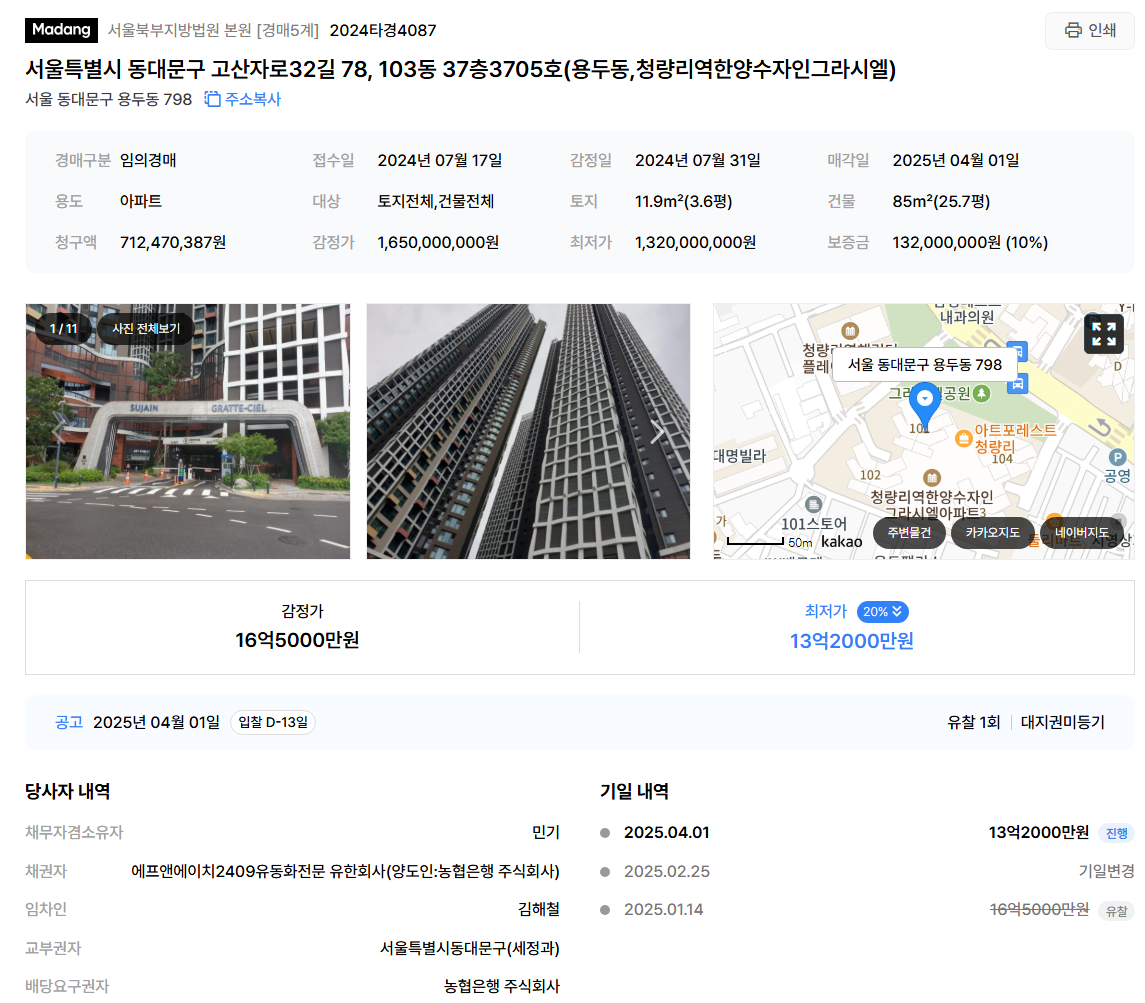Open the high-rise tower photo
The image size is (1145, 1003).
pyautogui.click(x=528, y=431)
